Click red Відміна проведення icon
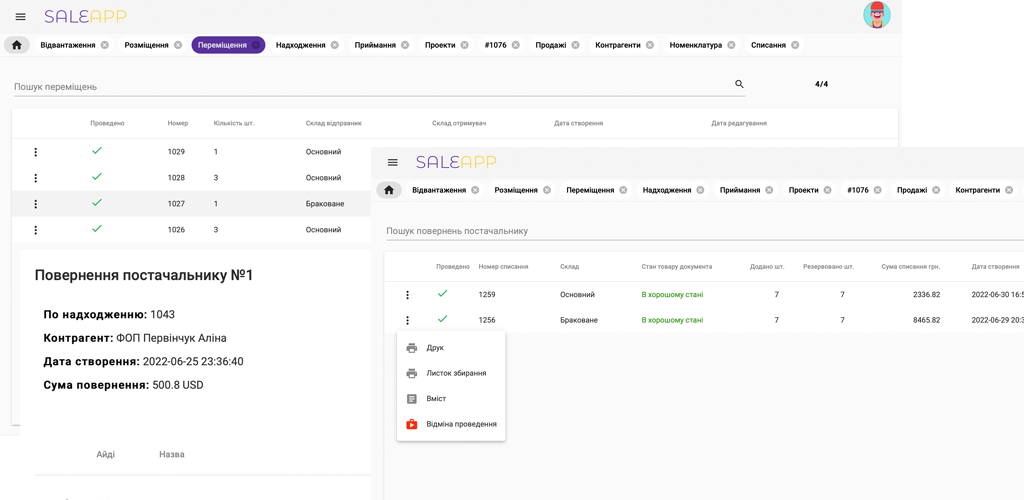 point(411,424)
